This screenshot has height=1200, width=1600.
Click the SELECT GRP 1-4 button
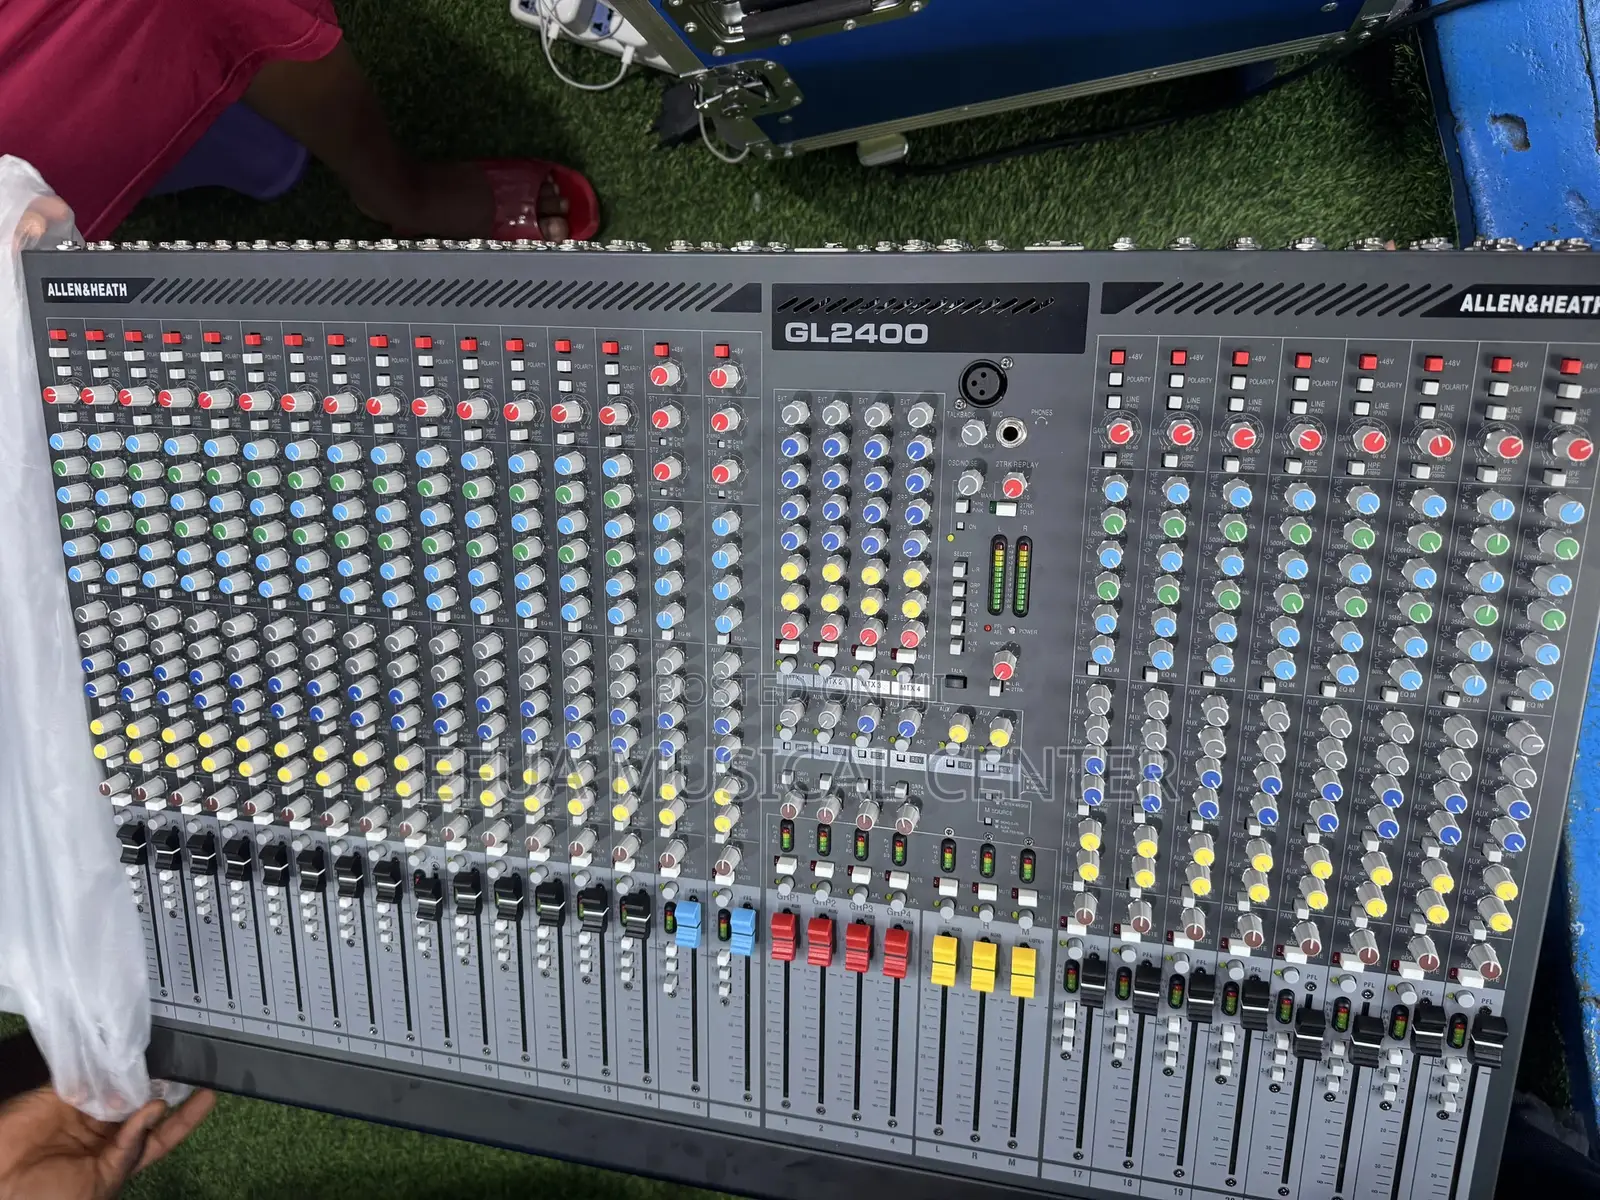[x=959, y=589]
